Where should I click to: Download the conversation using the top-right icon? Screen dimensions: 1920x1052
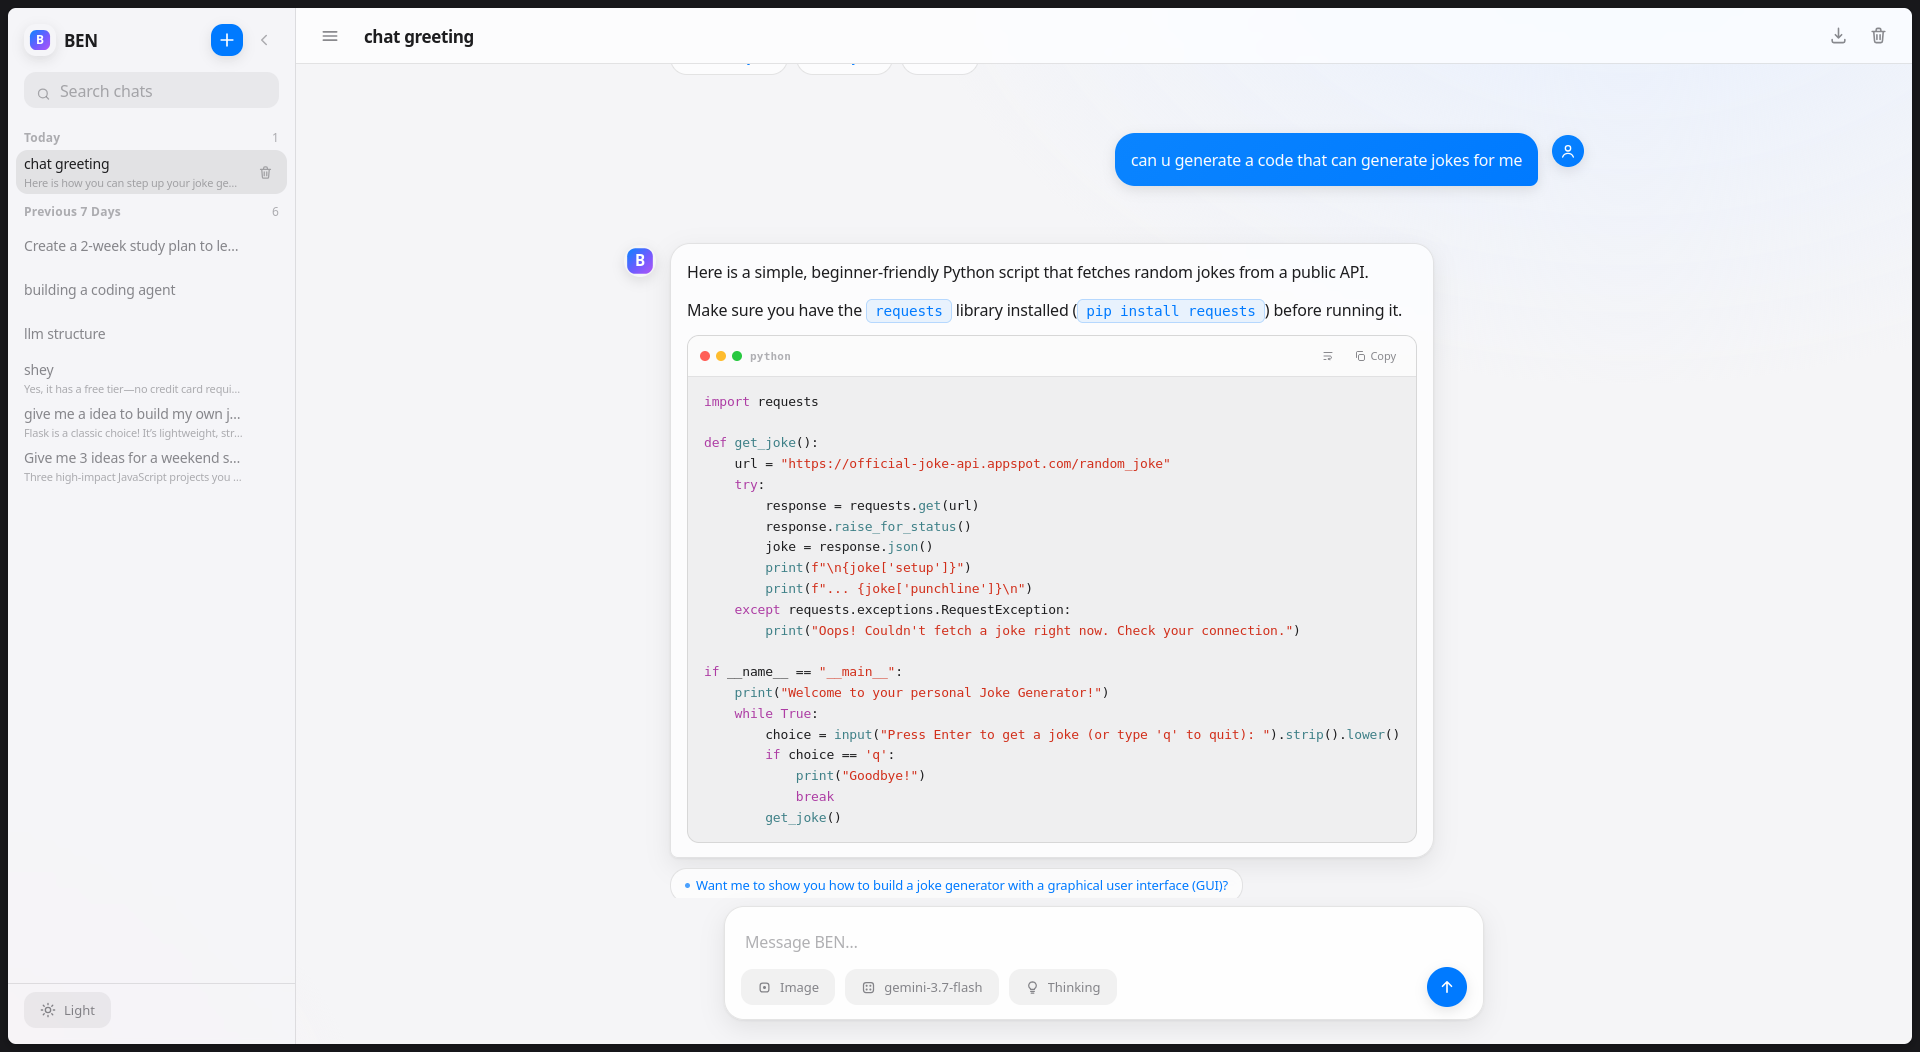pos(1838,36)
